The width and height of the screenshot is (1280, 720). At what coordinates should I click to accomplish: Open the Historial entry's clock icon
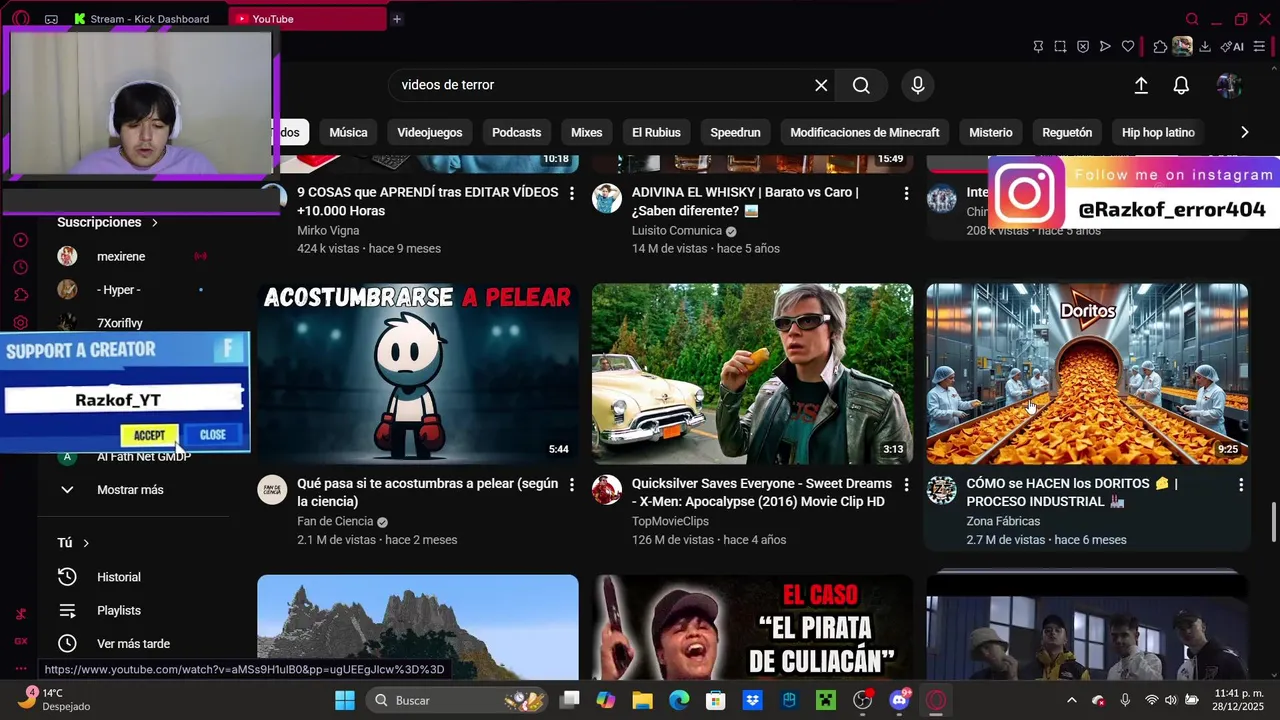point(67,577)
